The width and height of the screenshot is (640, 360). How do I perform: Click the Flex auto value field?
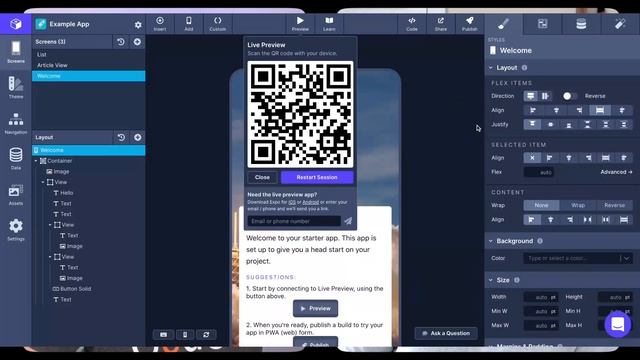click(539, 172)
